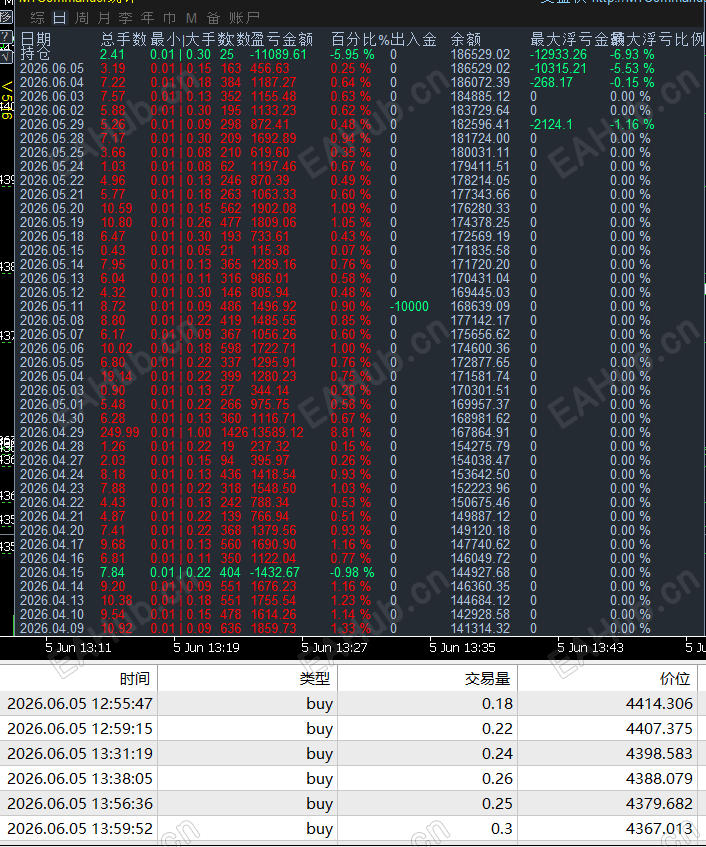Select the 日 daily statistics tab
This screenshot has height=847, width=706.
click(x=59, y=18)
